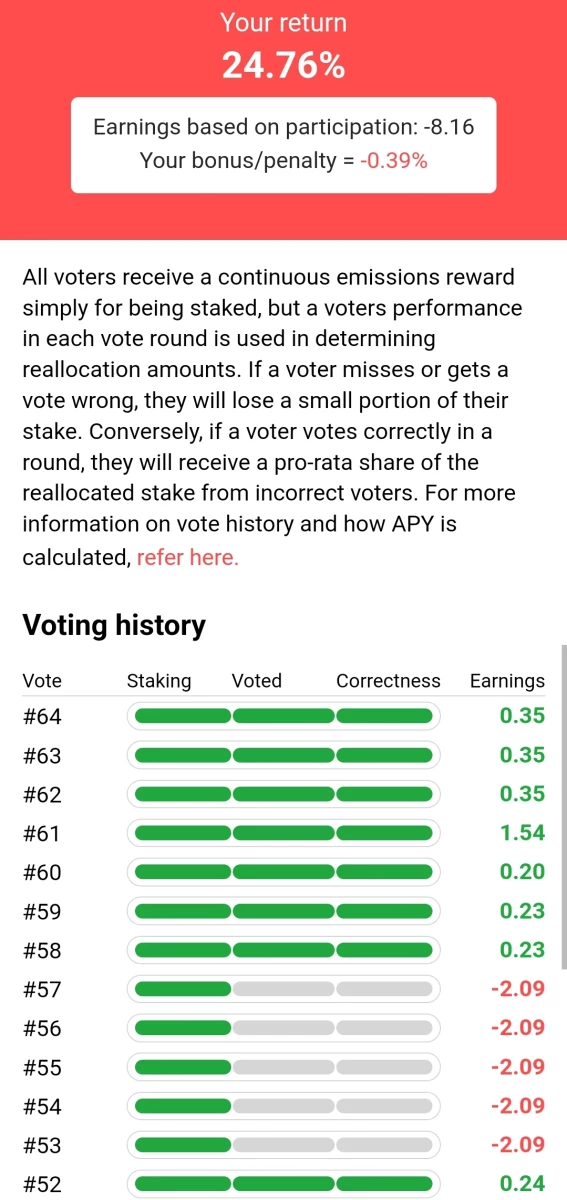Select vote #52 row label
The image size is (567, 1200).
click(42, 1184)
